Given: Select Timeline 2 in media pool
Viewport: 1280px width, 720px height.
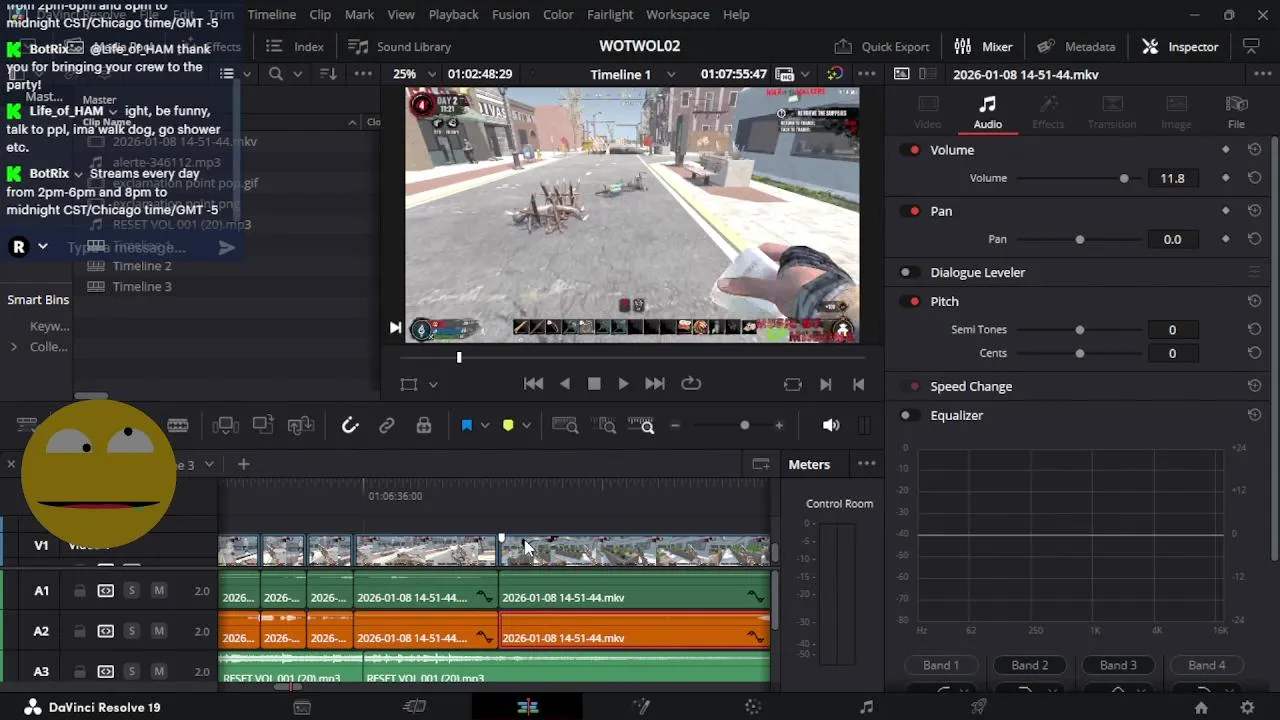Looking at the screenshot, I should [x=142, y=266].
